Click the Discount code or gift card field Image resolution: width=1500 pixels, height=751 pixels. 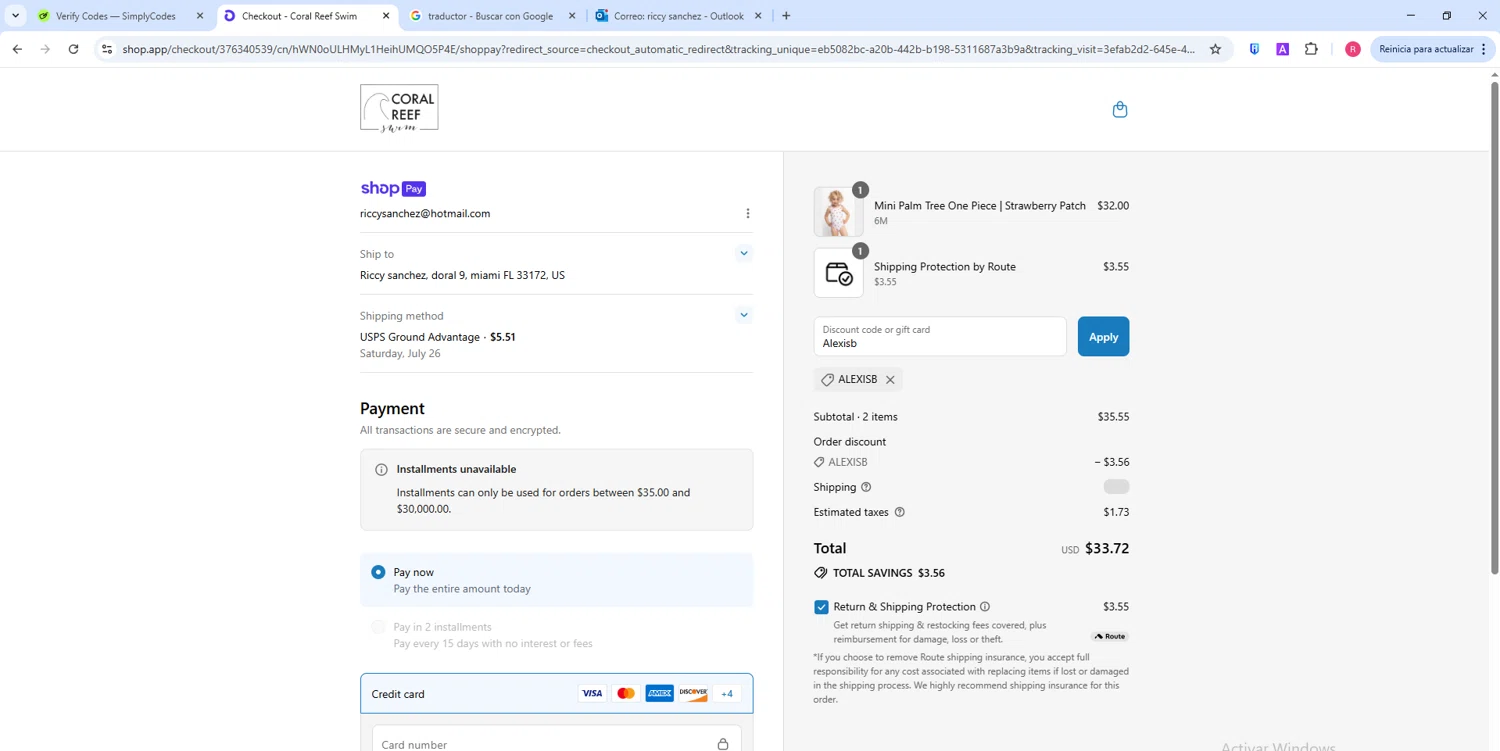pos(940,337)
